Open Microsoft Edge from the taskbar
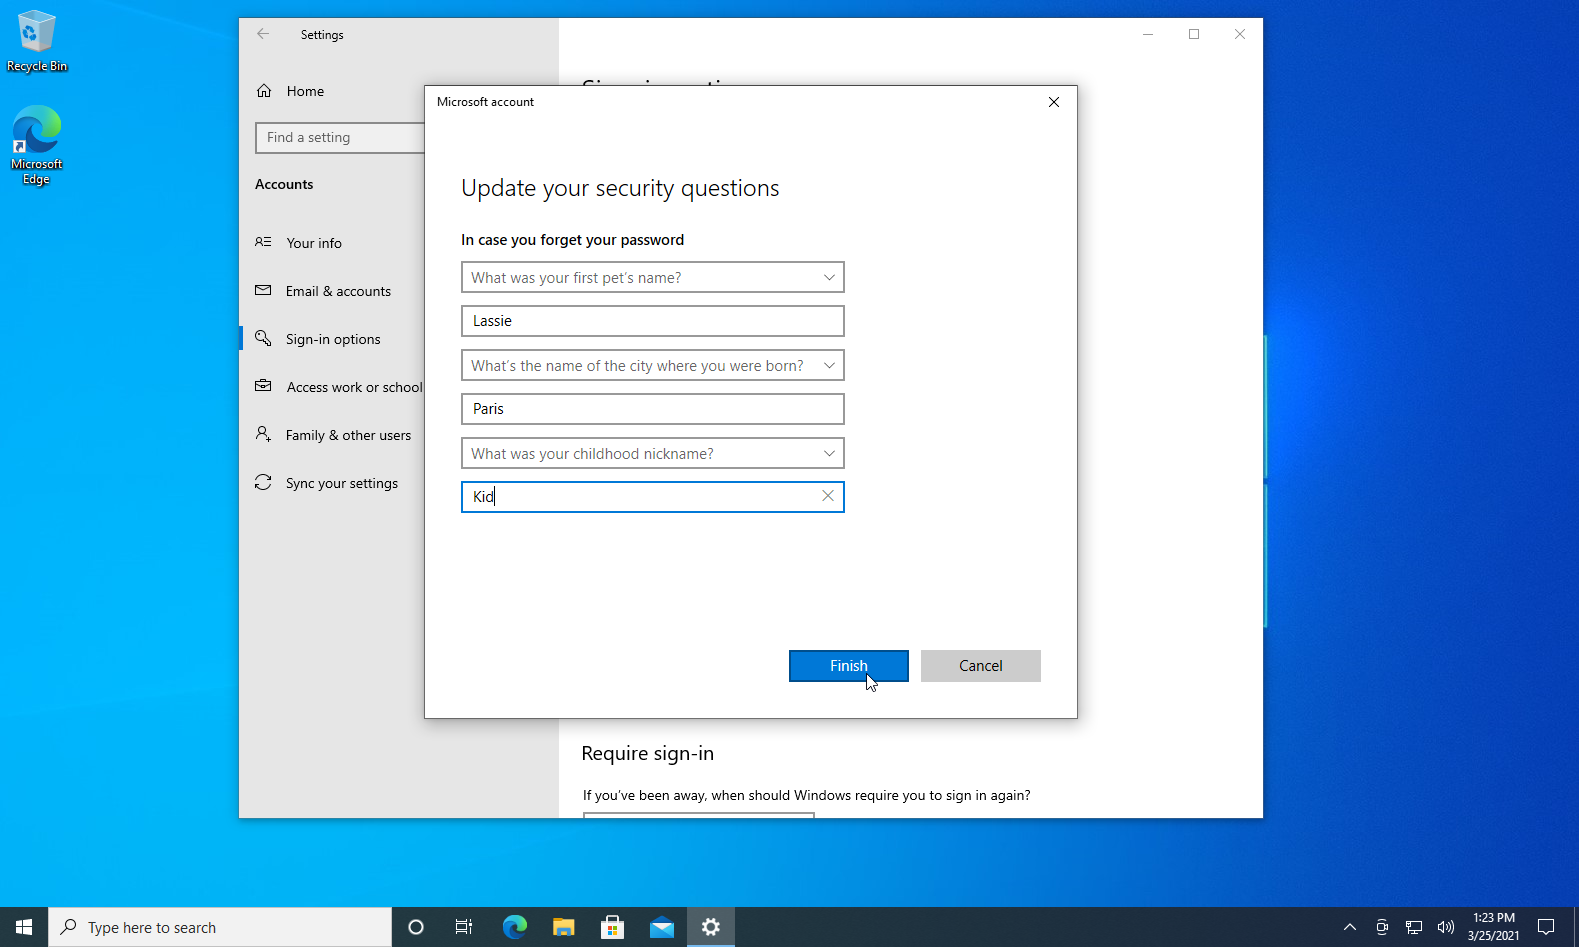 point(515,927)
